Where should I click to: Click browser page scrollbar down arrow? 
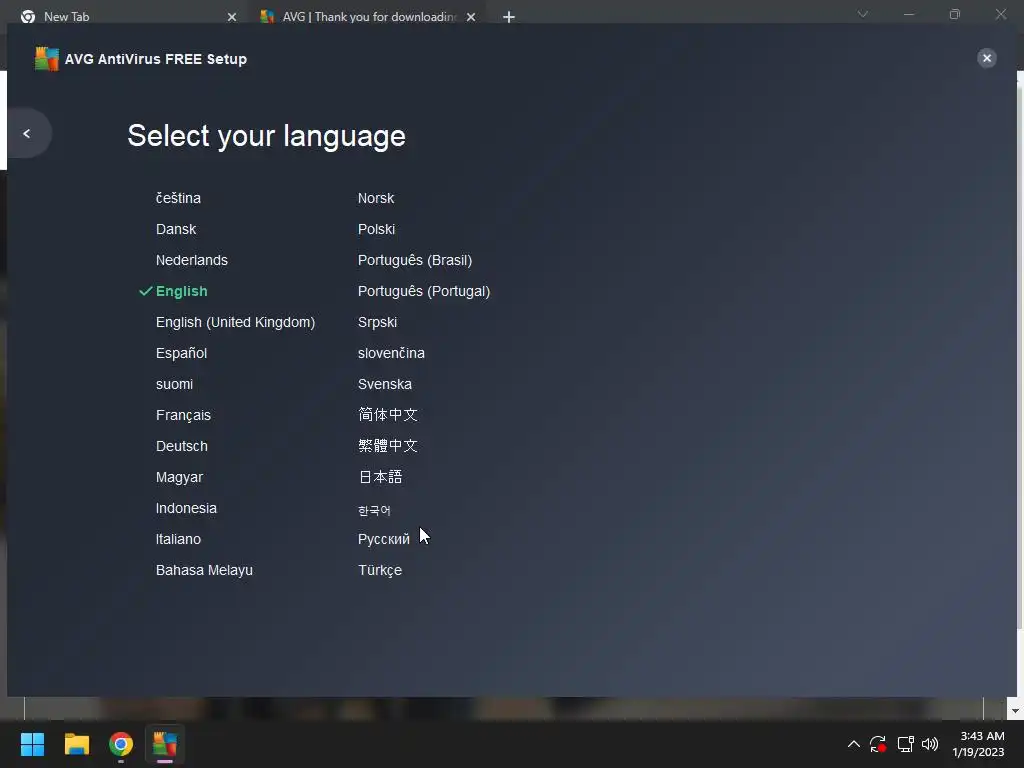pos(1015,711)
